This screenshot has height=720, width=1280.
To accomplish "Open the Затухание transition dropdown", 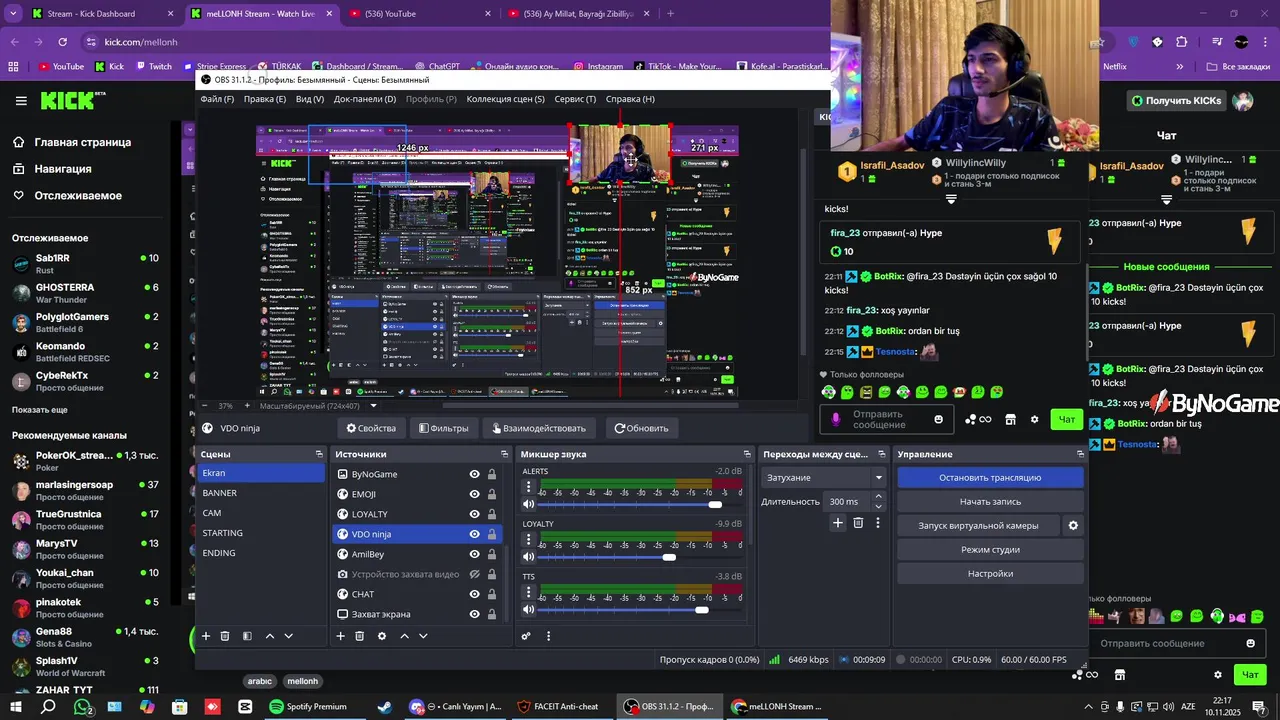I will (824, 478).
